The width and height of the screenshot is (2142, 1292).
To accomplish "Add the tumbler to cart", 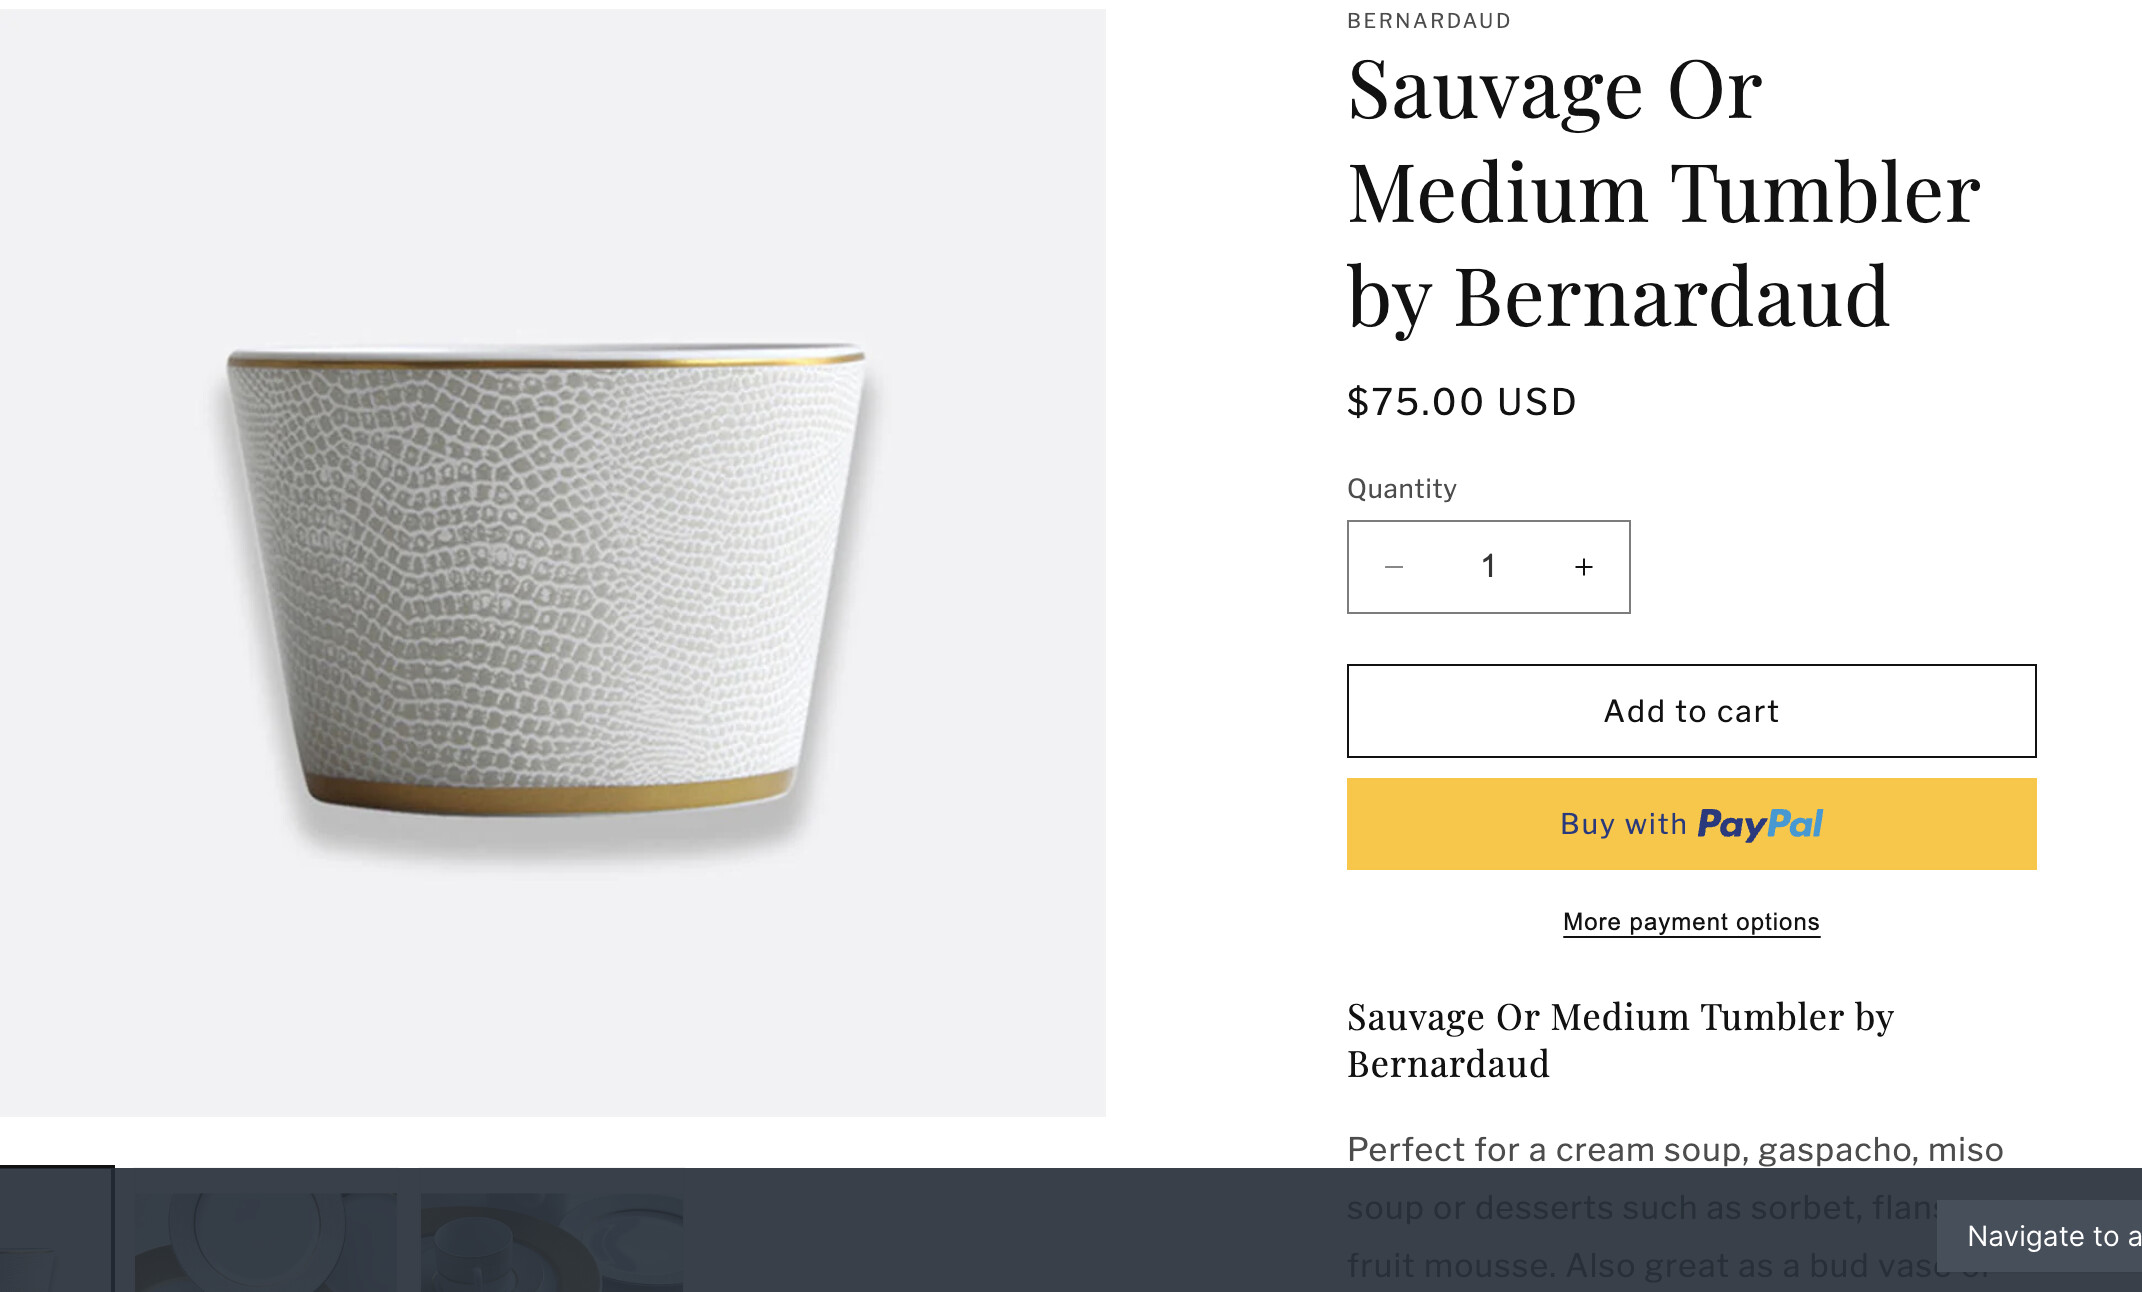I will 1691,711.
